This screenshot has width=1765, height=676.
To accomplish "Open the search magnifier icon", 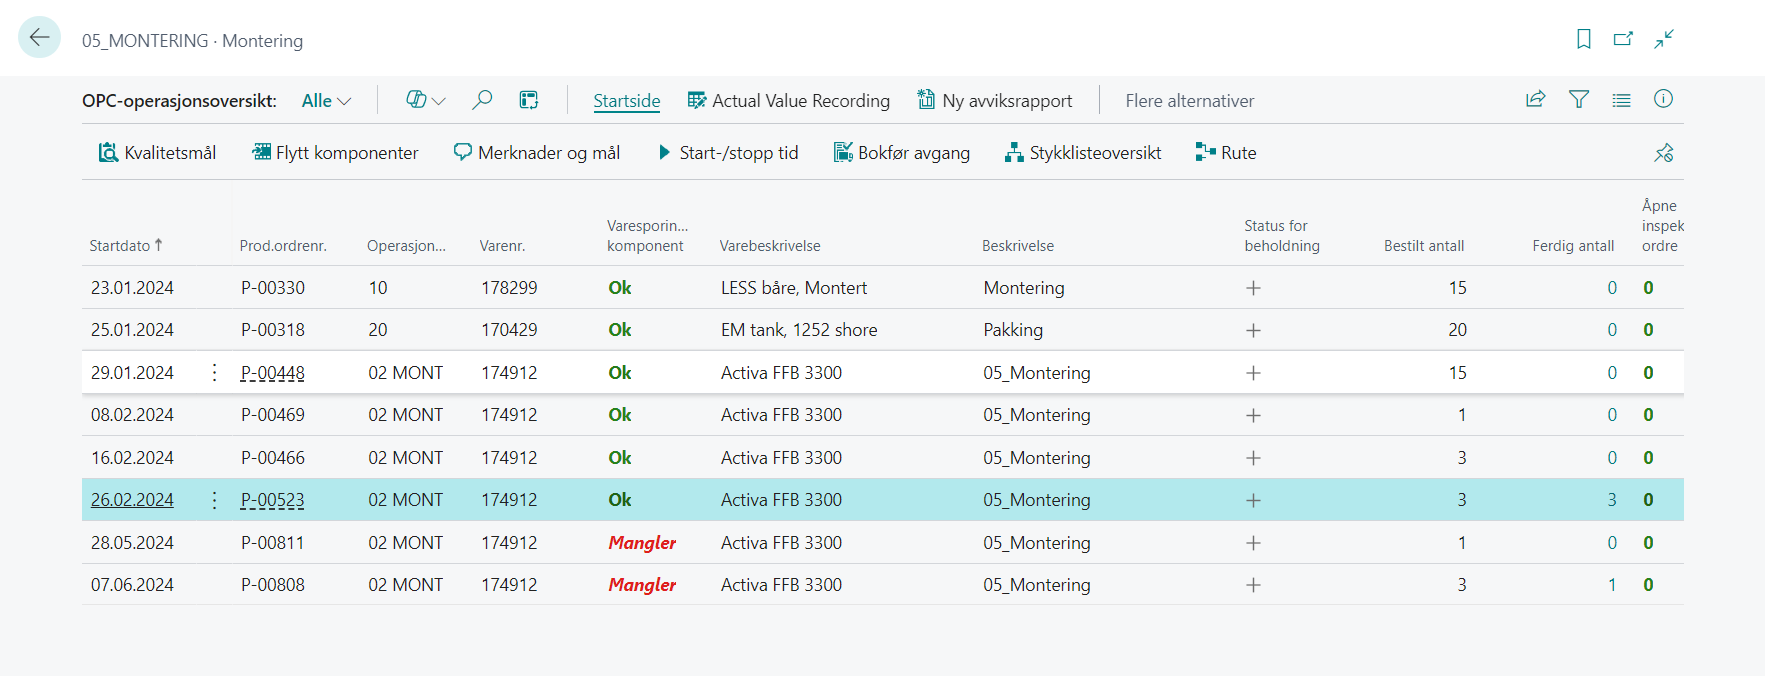I will coord(482,100).
